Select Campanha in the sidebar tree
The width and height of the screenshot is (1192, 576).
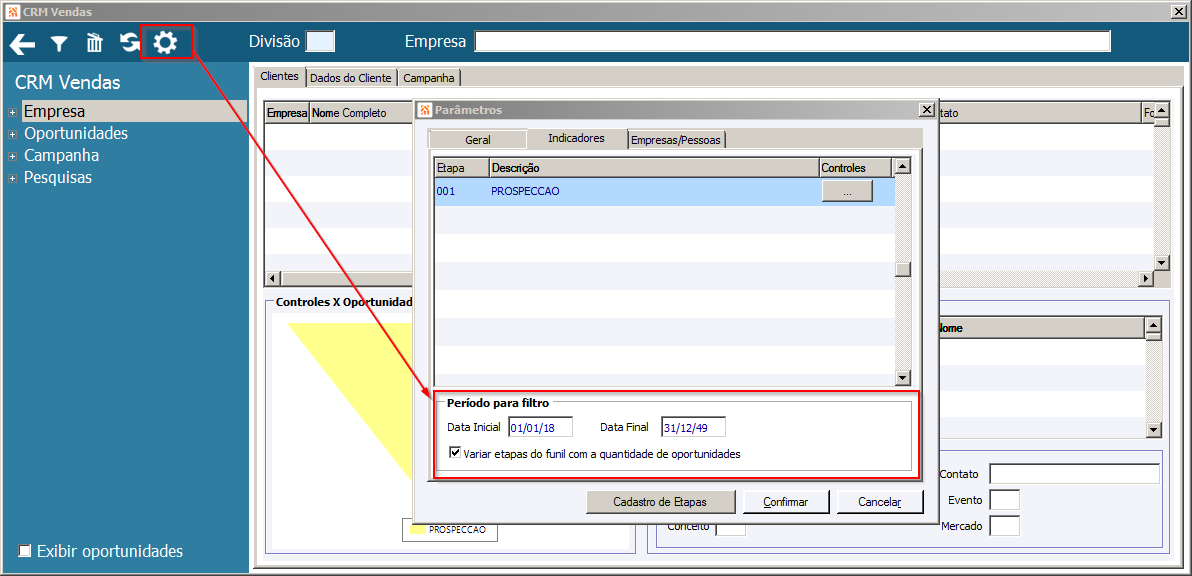click(x=62, y=156)
